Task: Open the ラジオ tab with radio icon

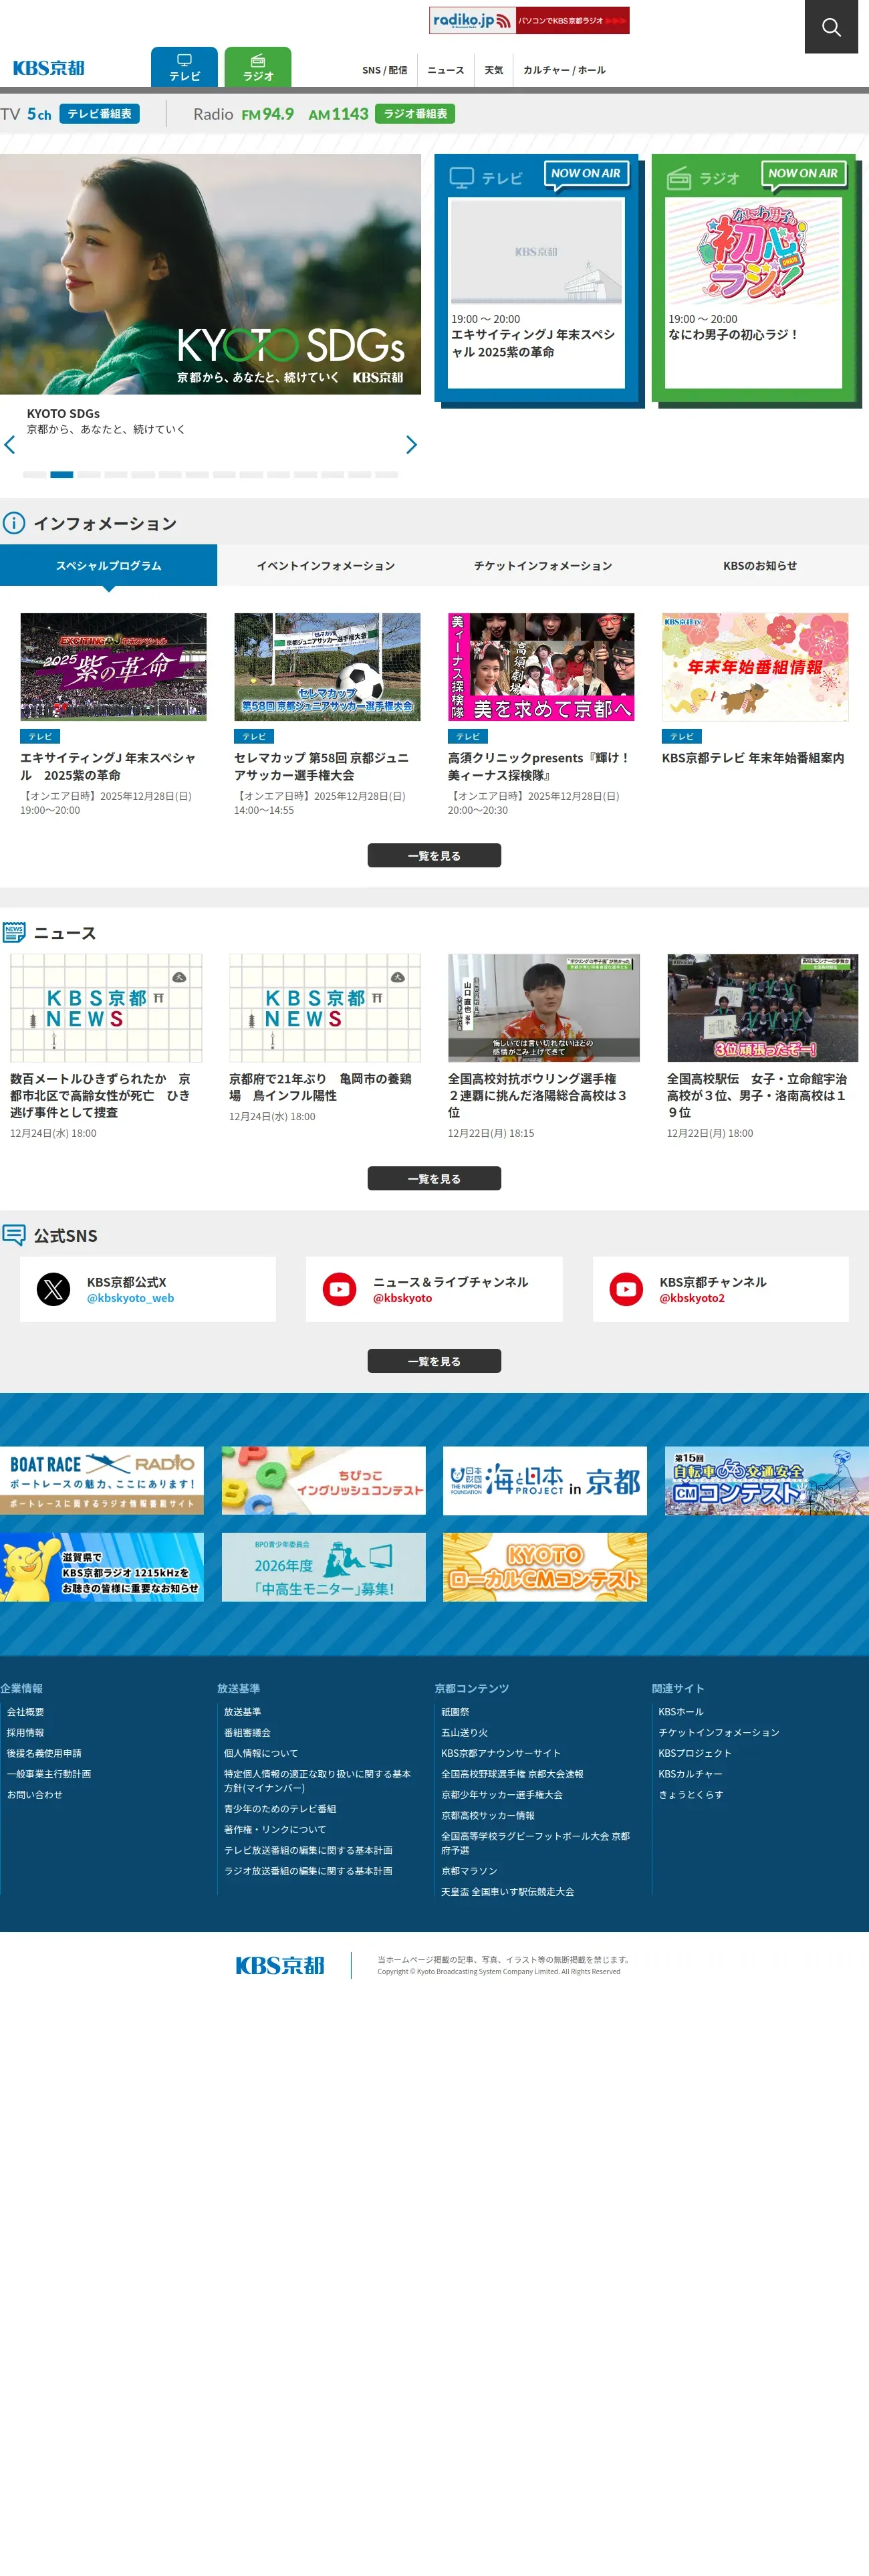Action: [x=258, y=67]
